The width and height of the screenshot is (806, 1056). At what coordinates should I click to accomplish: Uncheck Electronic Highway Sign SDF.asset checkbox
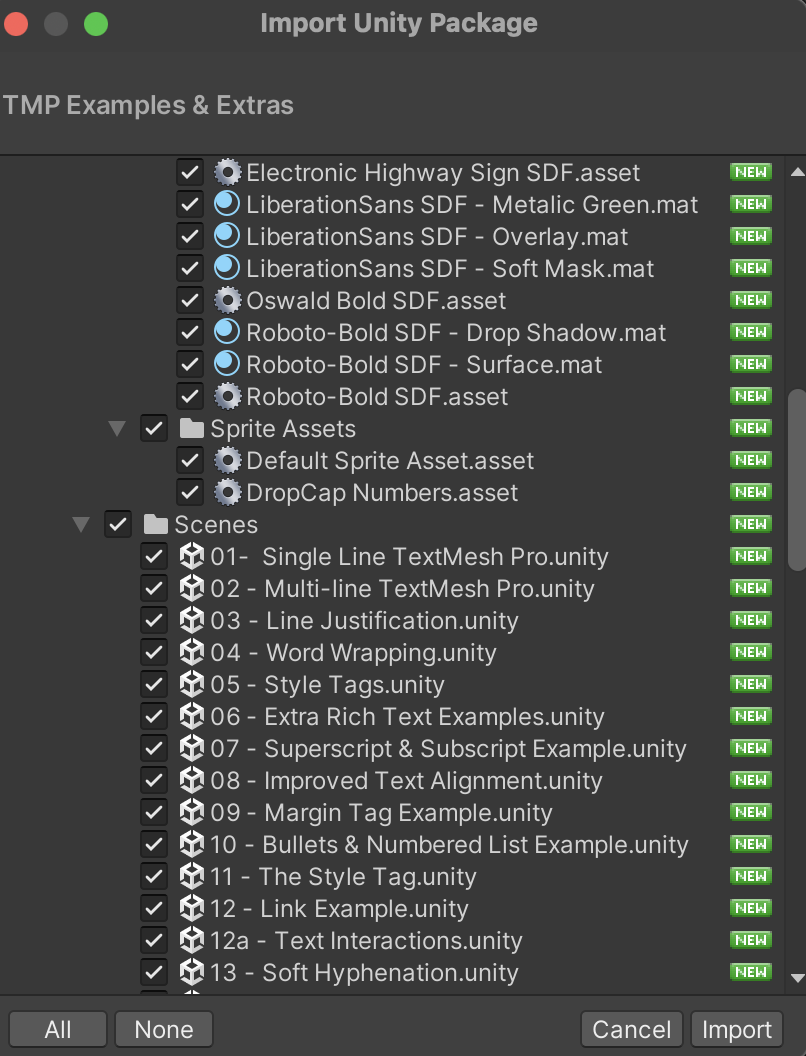190,172
